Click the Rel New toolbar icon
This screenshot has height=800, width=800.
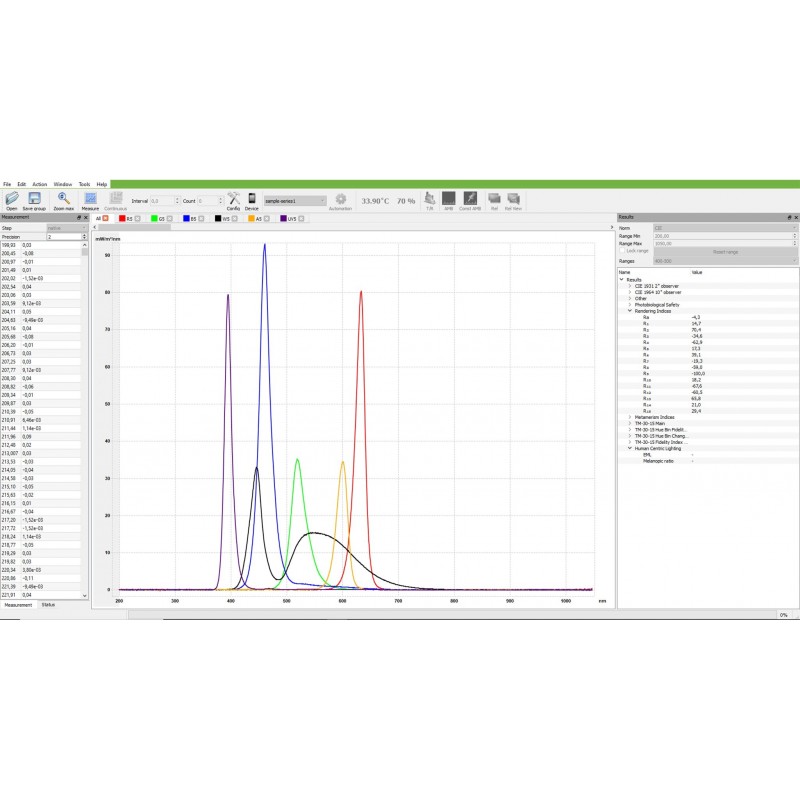tap(514, 199)
